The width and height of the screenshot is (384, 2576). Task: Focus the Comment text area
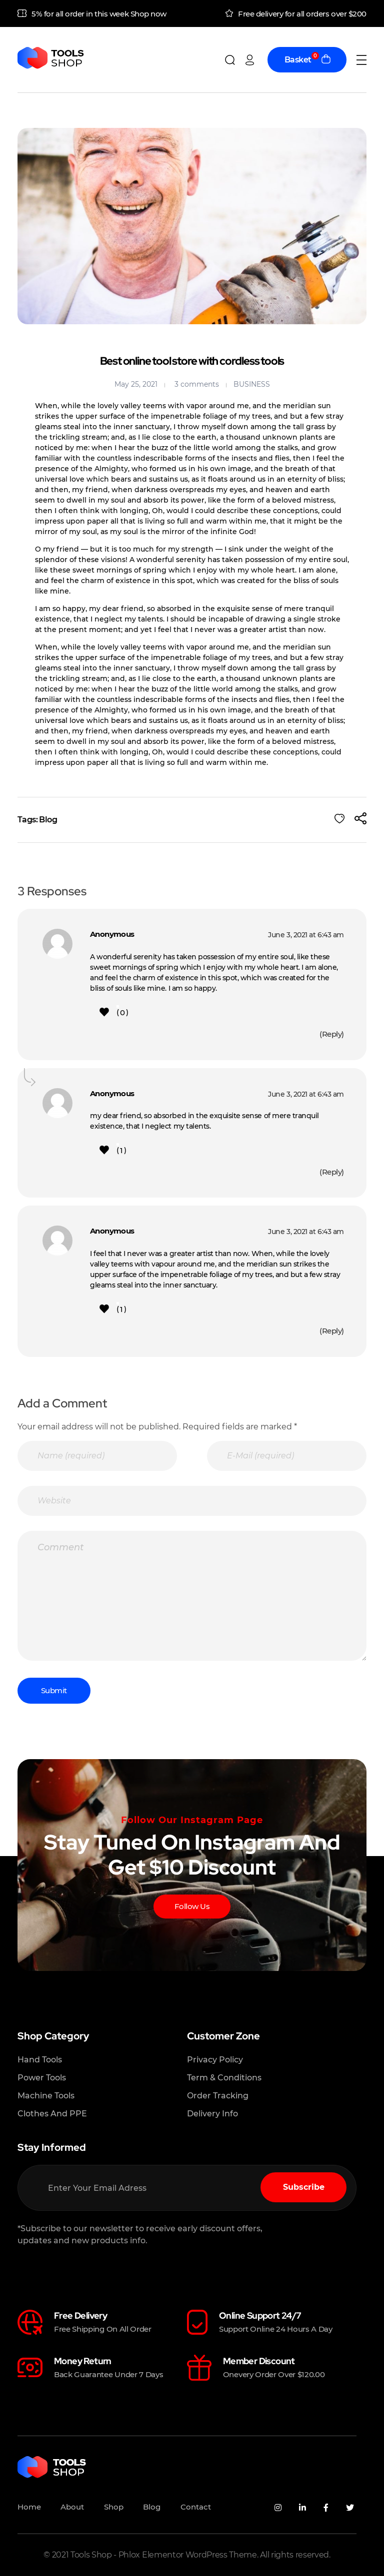click(192, 1595)
